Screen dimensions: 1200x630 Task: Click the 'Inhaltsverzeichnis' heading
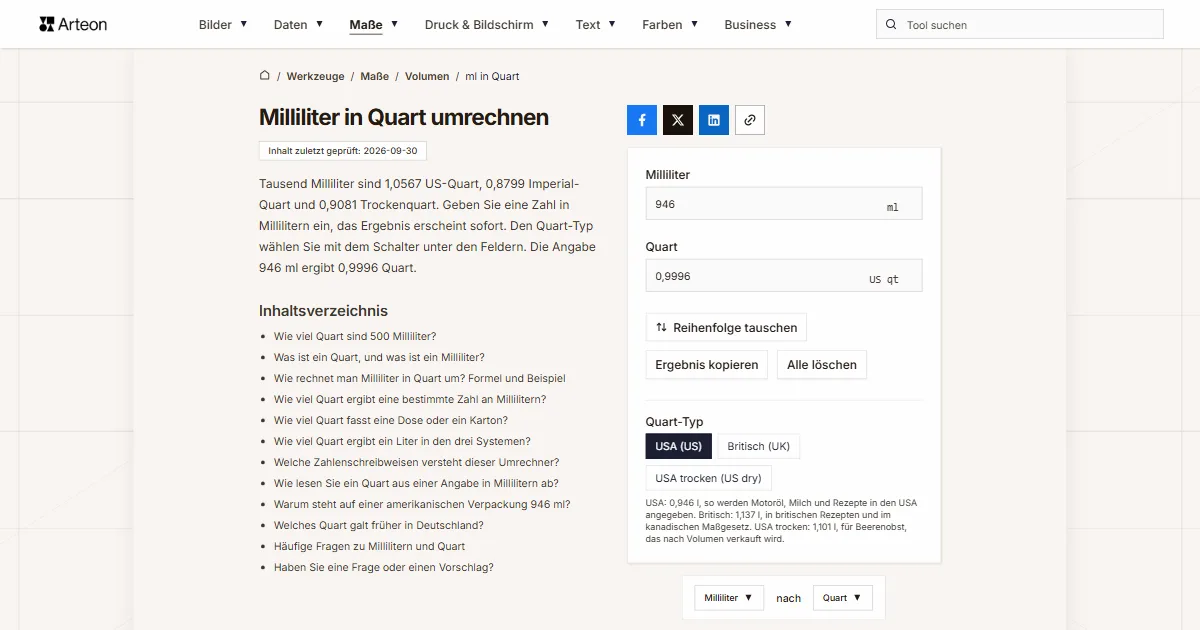point(323,311)
